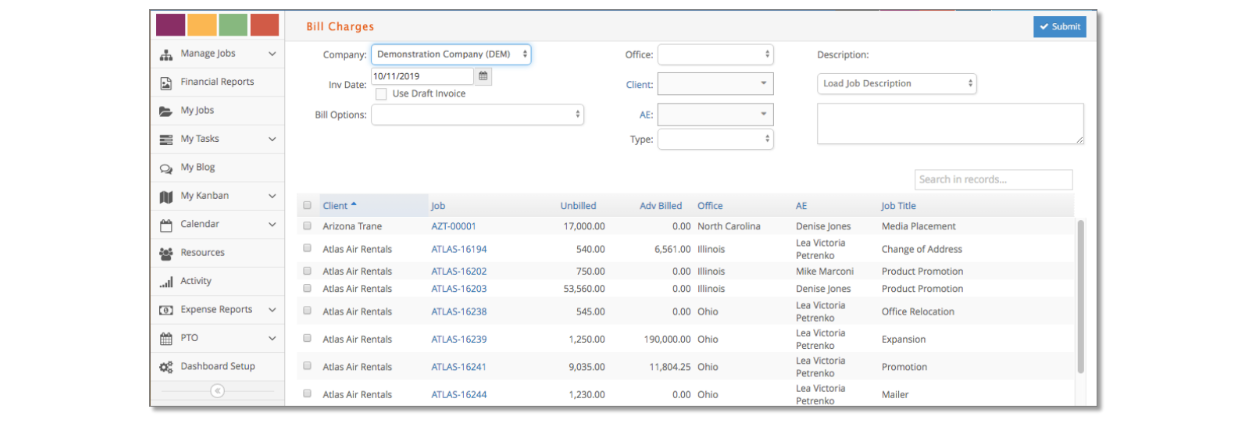Open the Bill Options dropdown

coord(478,115)
